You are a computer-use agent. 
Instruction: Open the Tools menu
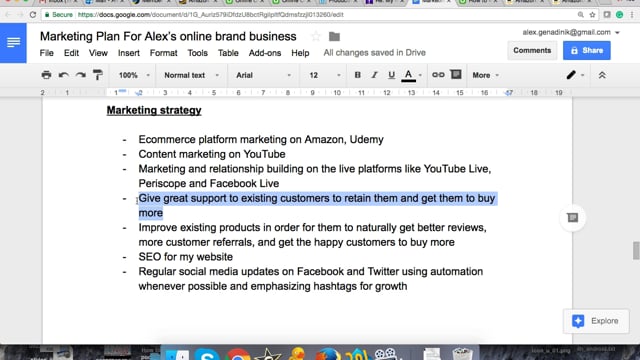point(198,53)
